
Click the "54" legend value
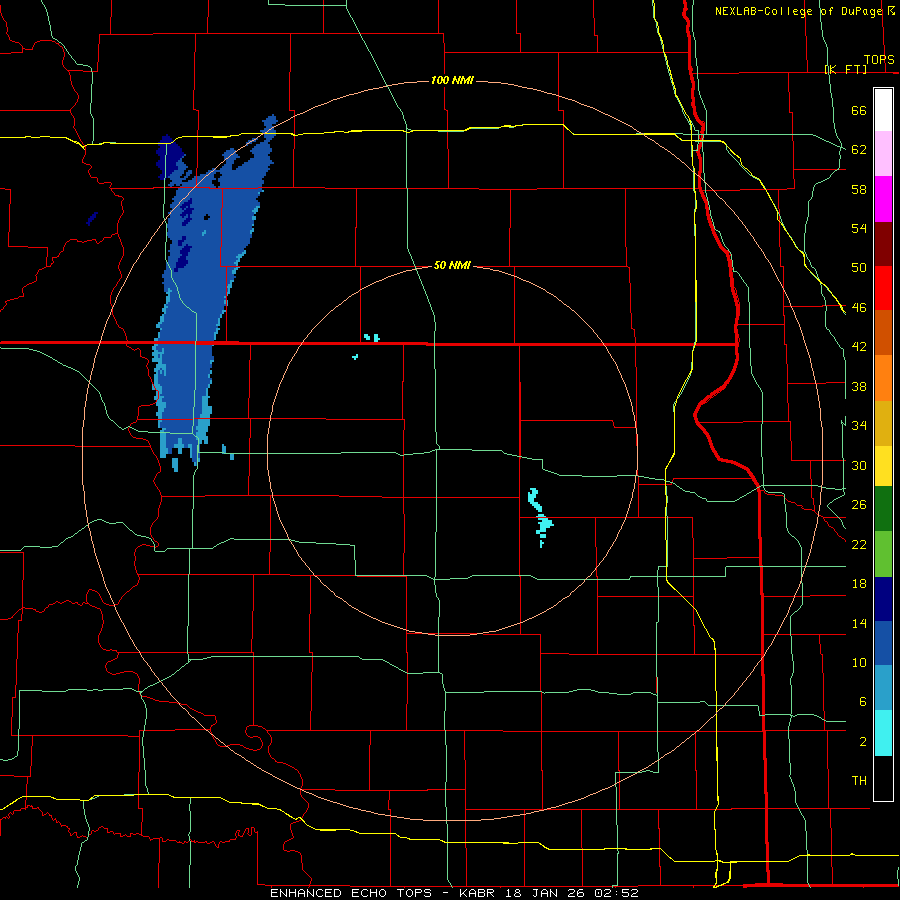(x=859, y=228)
